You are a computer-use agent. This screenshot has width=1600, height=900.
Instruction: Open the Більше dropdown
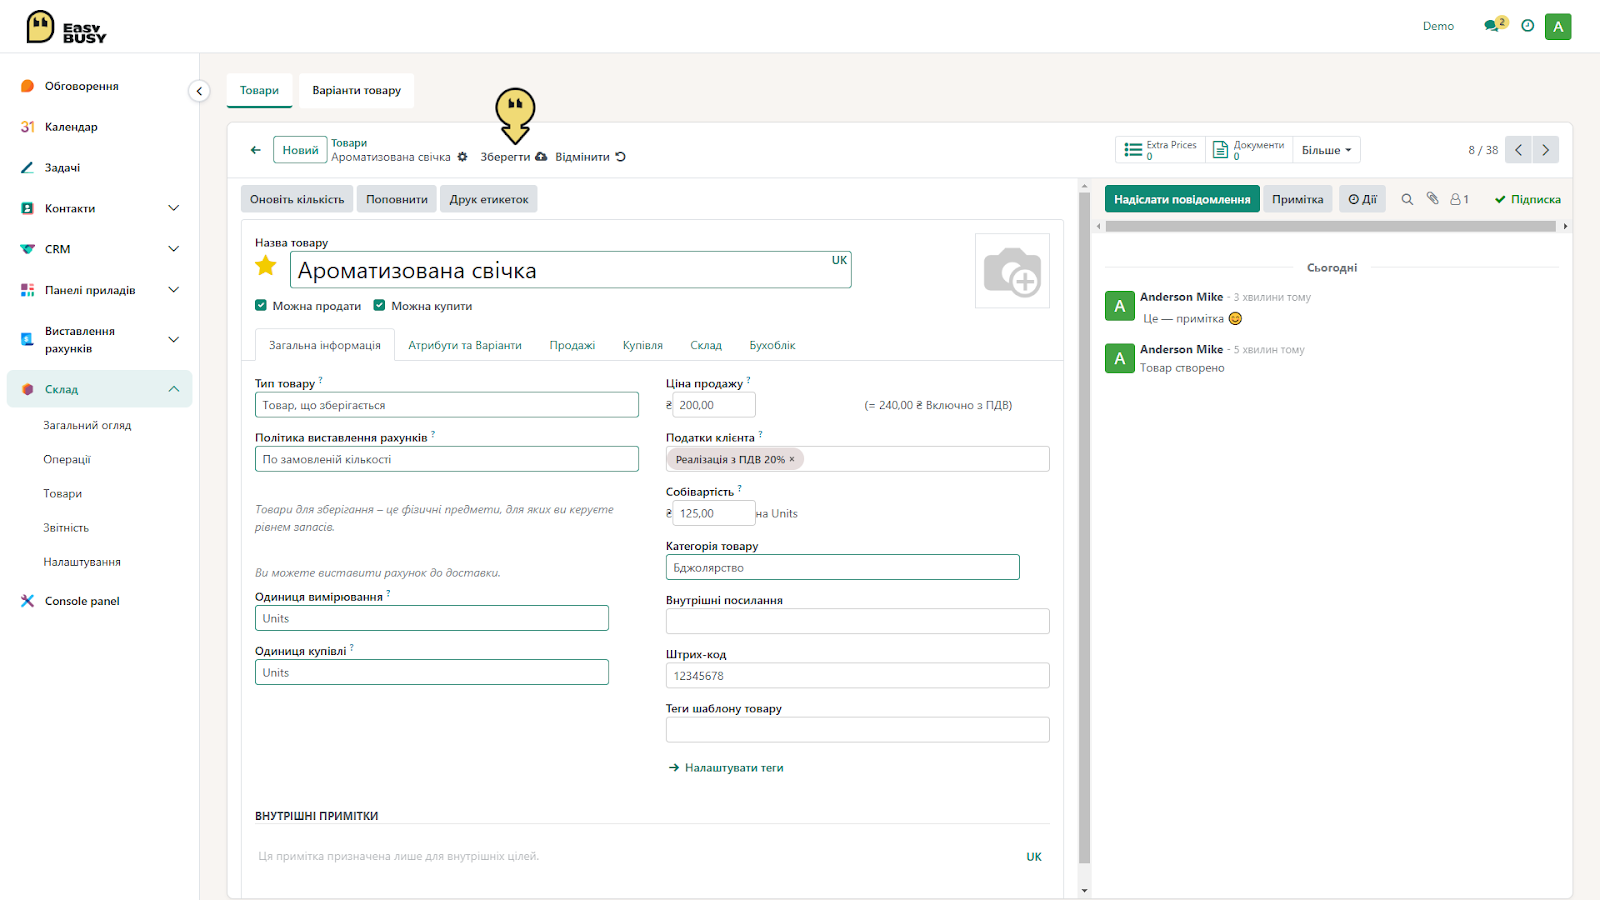tap(1326, 150)
